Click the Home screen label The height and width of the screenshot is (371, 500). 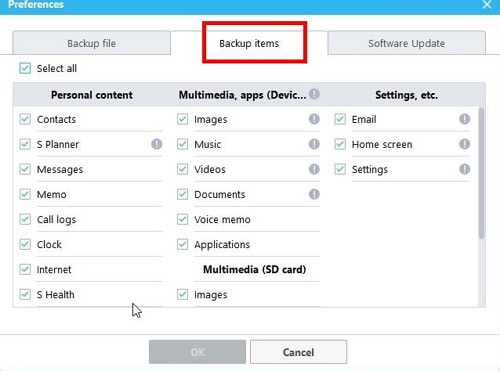coord(382,144)
